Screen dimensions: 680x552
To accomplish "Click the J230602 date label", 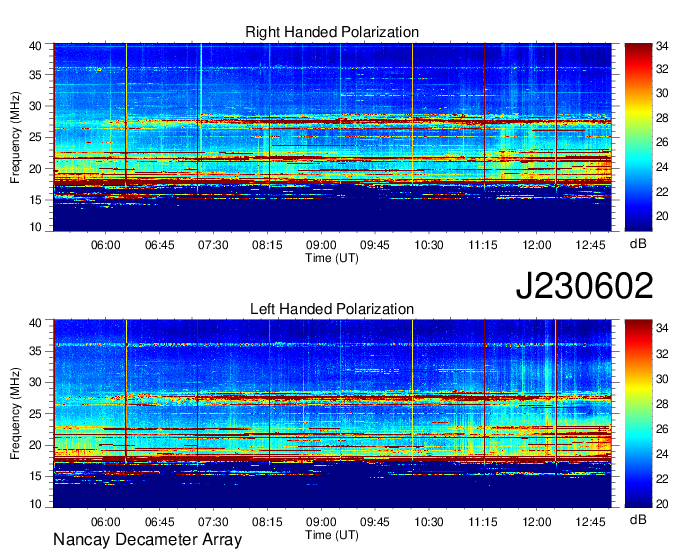I will click(584, 286).
